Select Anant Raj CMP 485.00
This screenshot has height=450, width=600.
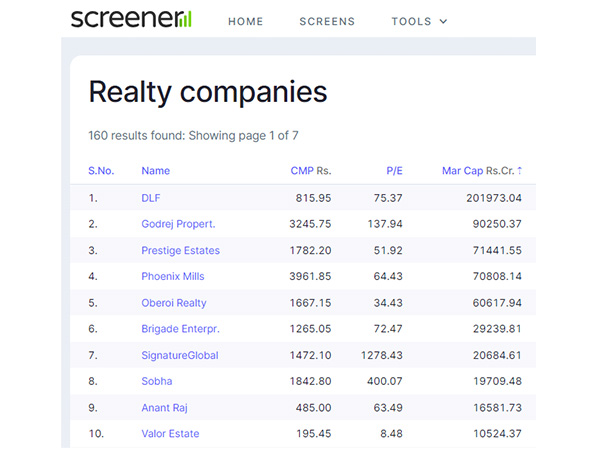(313, 408)
